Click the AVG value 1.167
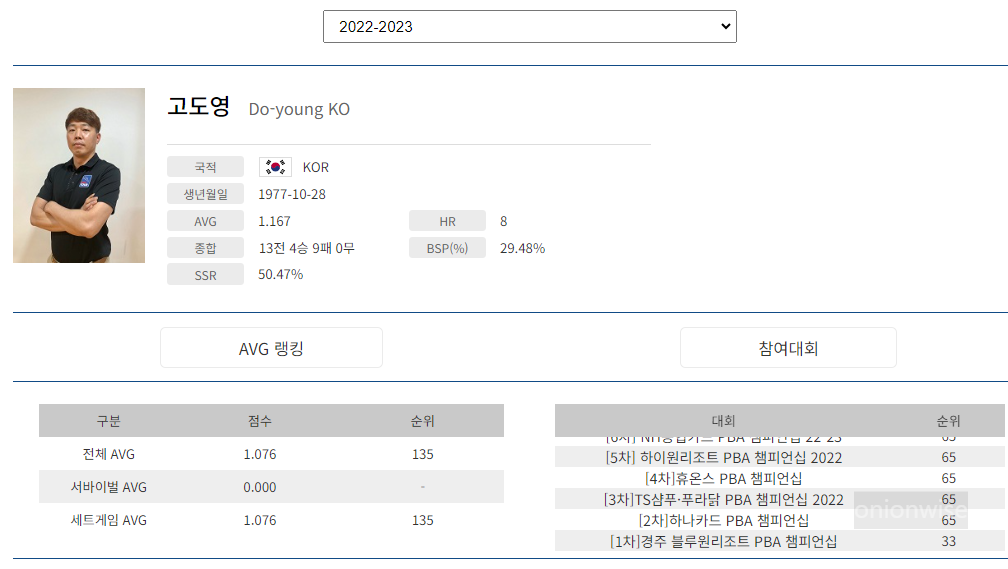Screen dimensions: 1008x569 tap(274, 221)
